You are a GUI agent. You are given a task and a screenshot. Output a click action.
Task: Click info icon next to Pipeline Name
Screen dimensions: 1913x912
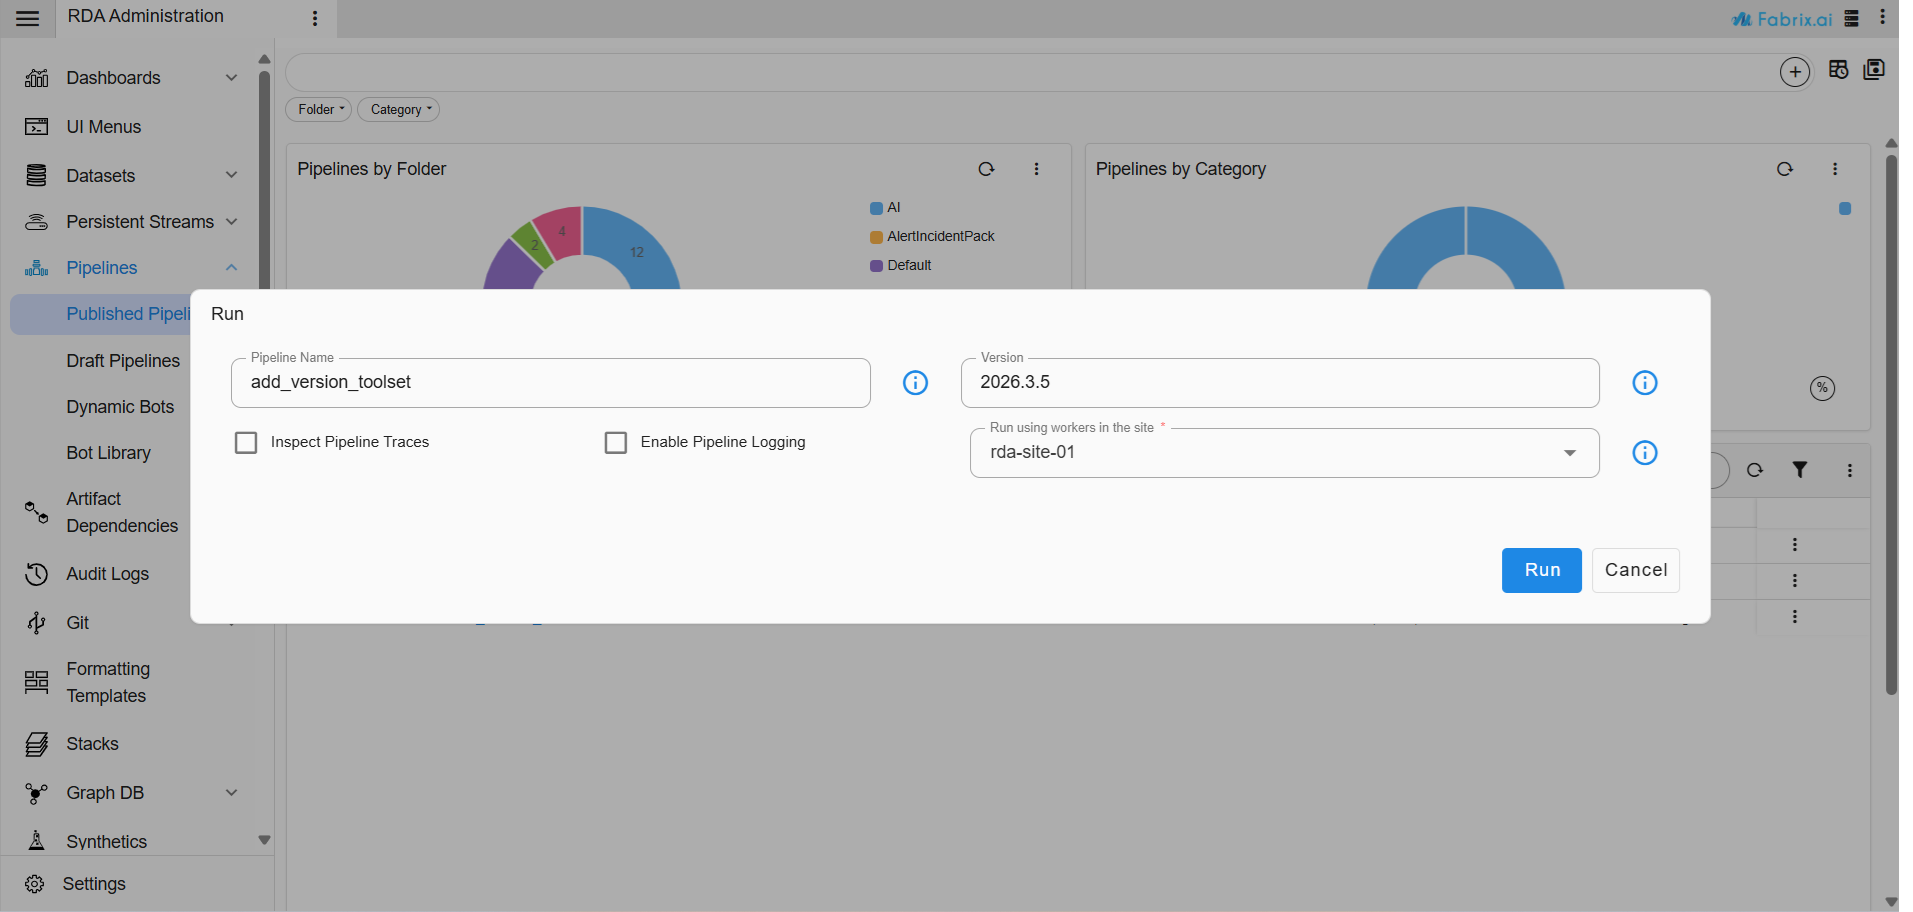click(914, 383)
